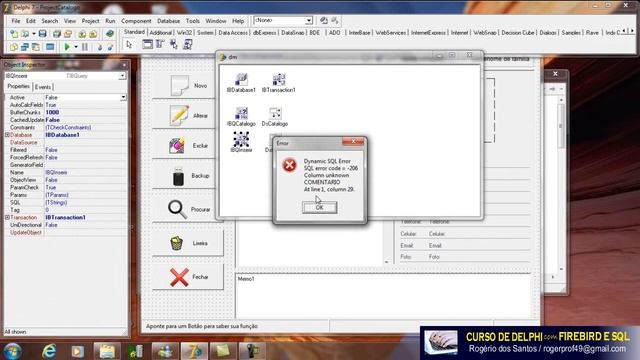Open the Active property value dropdown

click(123, 98)
